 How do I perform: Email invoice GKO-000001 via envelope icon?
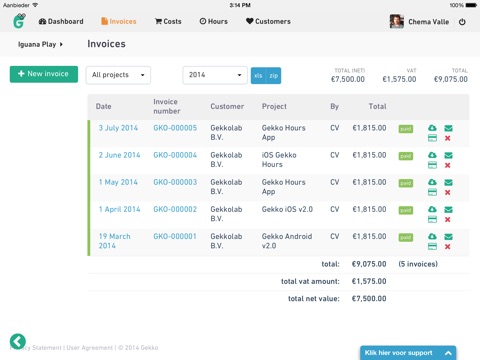pyautogui.click(x=448, y=237)
